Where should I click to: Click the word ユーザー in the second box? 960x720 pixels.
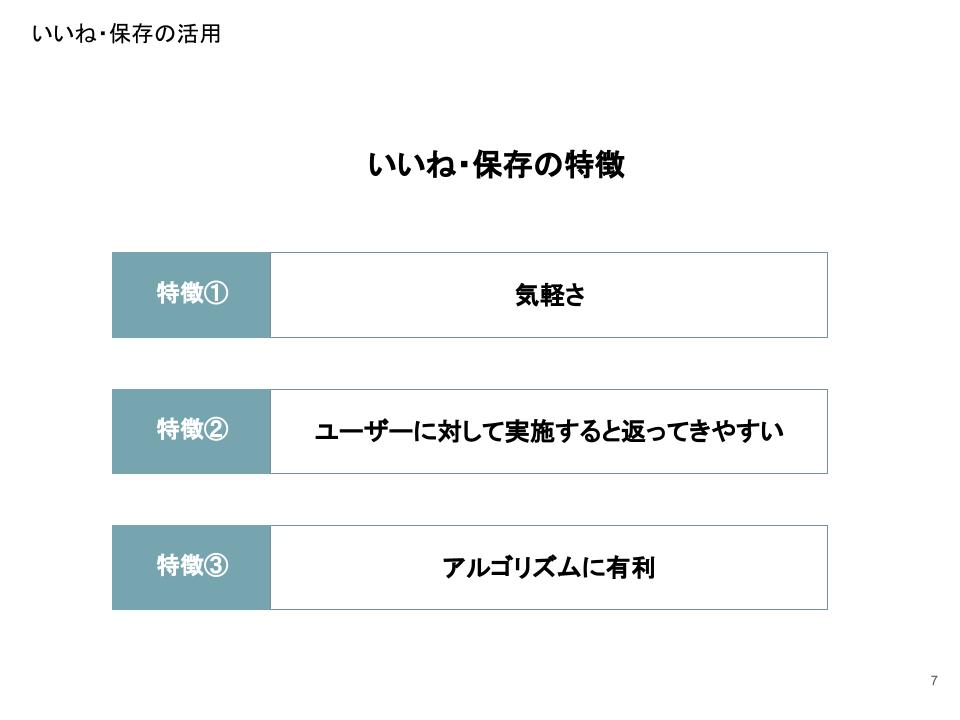(x=361, y=432)
